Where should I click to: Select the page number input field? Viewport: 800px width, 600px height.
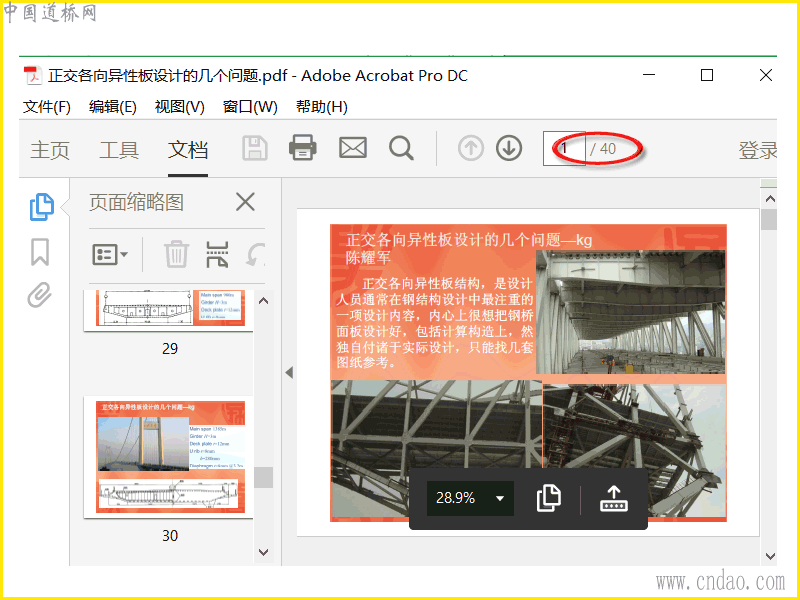564,148
